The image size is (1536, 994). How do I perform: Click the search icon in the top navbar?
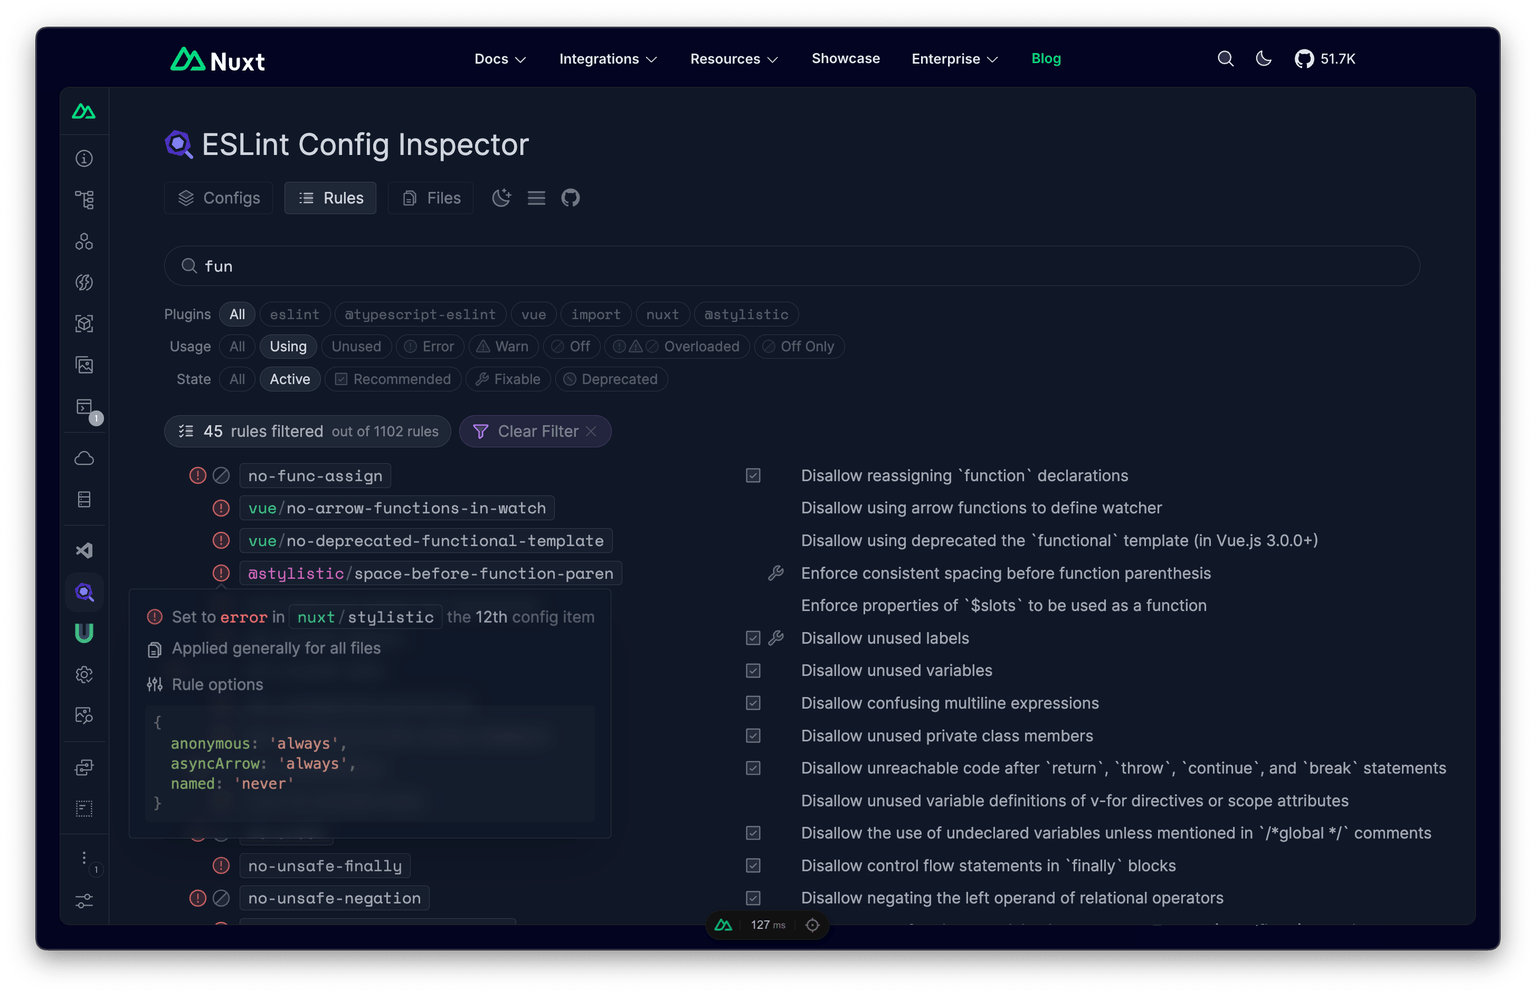click(1225, 59)
